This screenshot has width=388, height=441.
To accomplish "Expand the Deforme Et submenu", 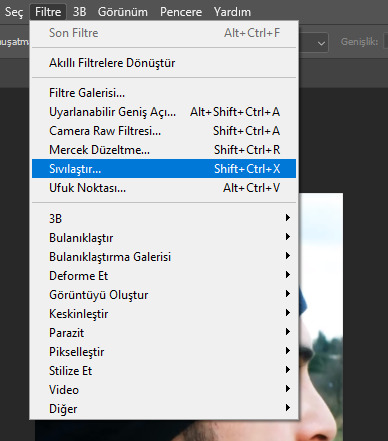I will tap(164, 276).
